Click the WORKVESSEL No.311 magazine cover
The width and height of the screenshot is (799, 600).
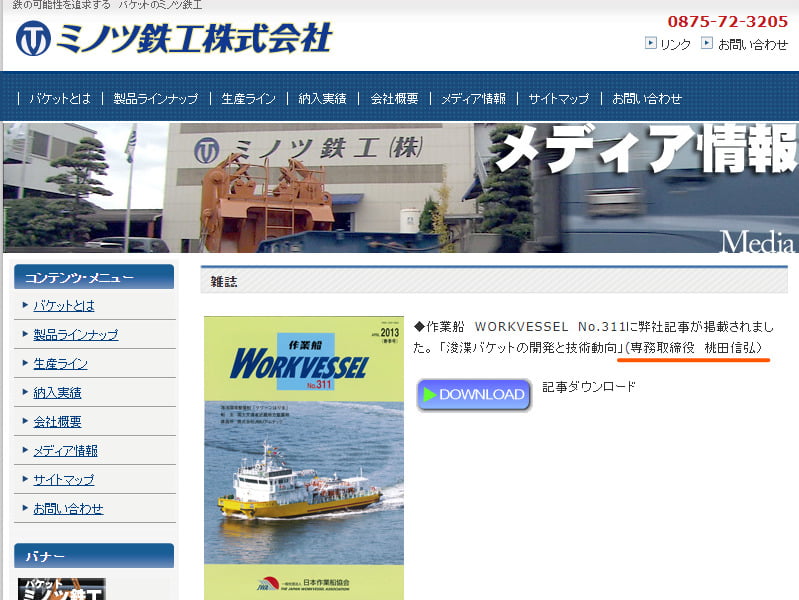point(304,458)
